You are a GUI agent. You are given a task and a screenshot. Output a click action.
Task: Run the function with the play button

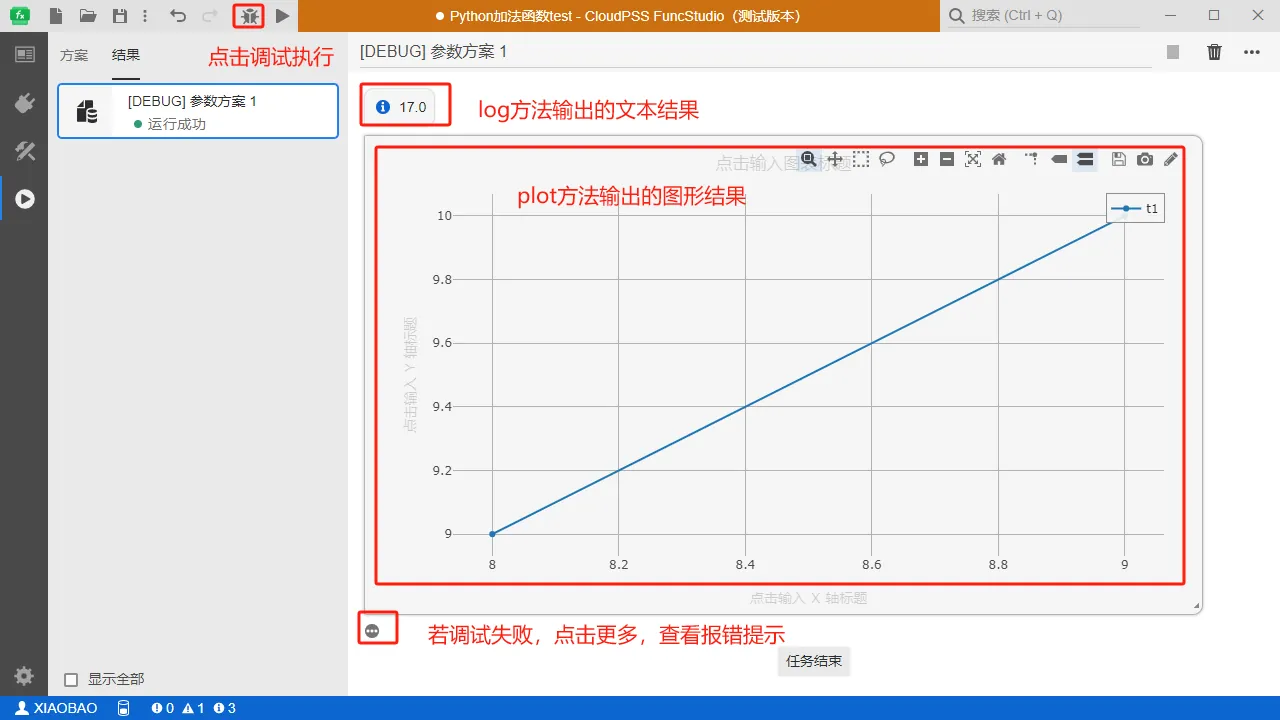coord(283,16)
